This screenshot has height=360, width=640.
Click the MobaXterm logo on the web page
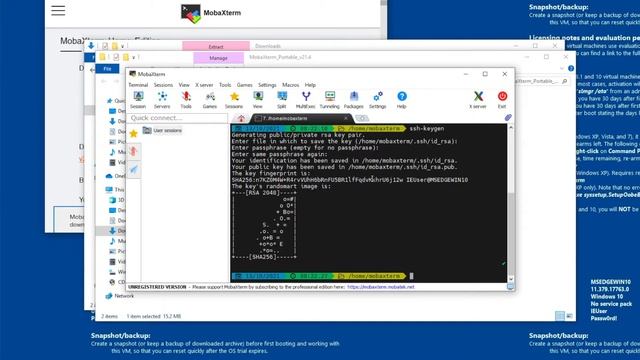pyautogui.click(x=211, y=13)
